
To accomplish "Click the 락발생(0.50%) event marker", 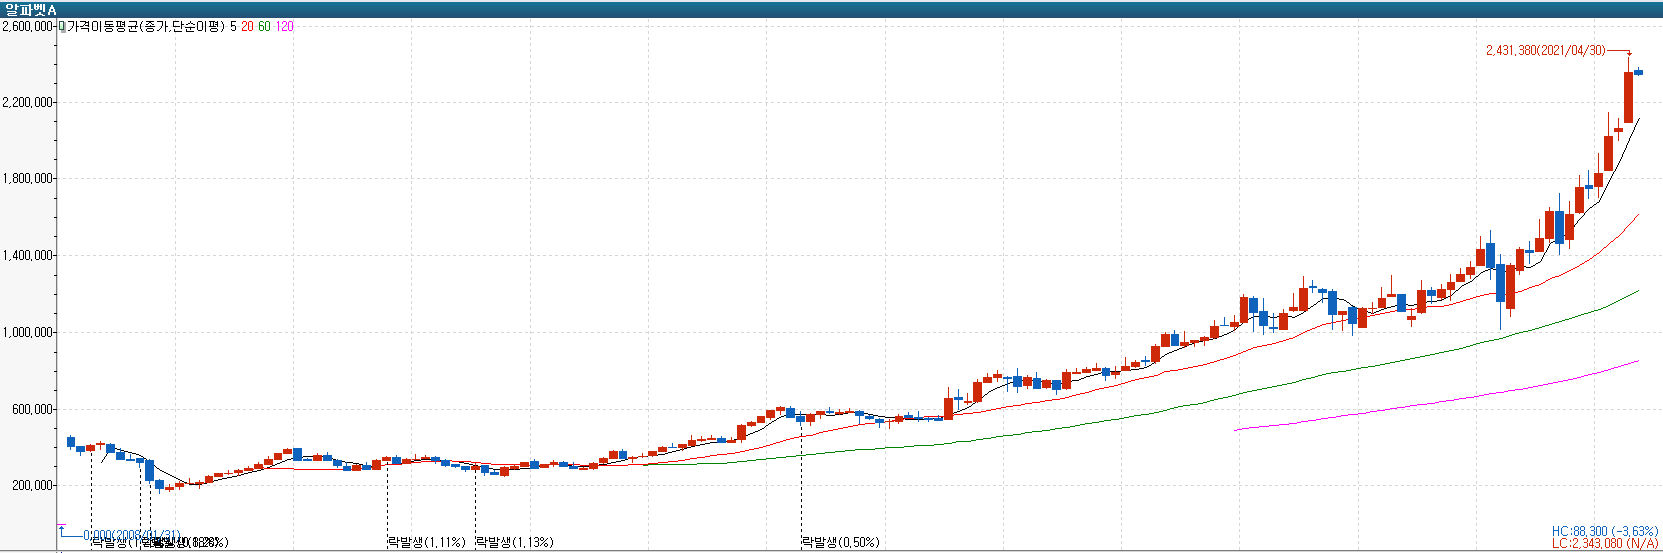I will 840,542.
